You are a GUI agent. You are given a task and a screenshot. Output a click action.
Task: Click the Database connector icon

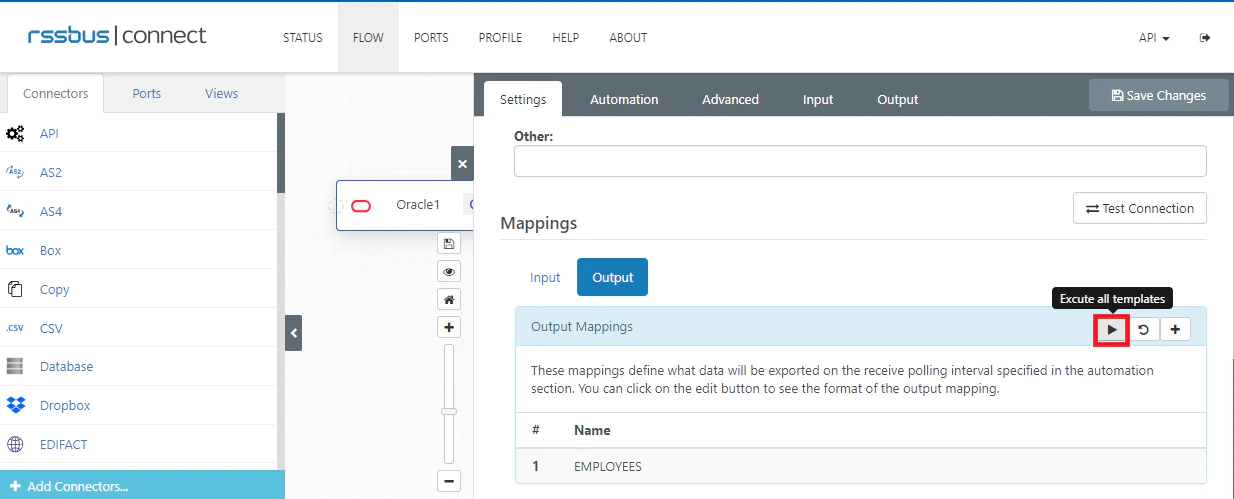click(15, 367)
